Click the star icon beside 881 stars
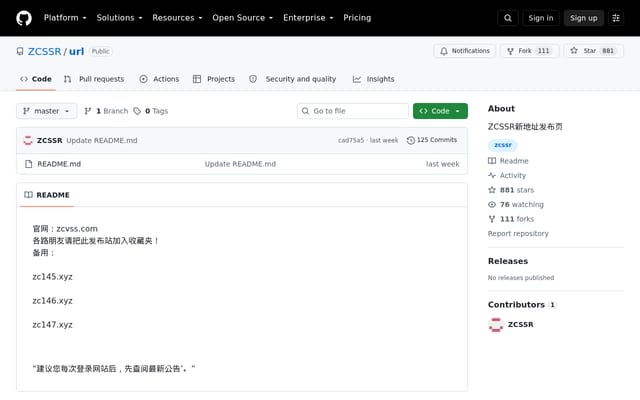 pyautogui.click(x=492, y=190)
